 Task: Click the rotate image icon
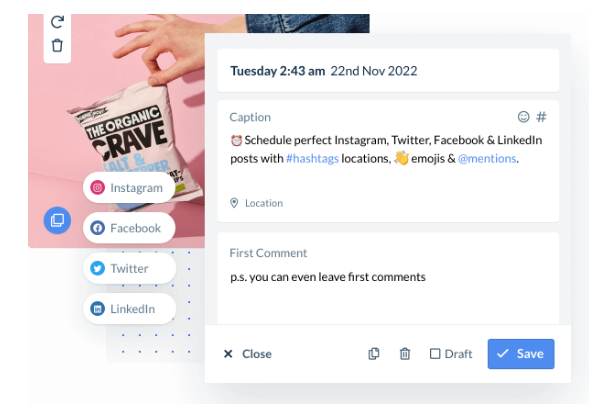click(57, 22)
